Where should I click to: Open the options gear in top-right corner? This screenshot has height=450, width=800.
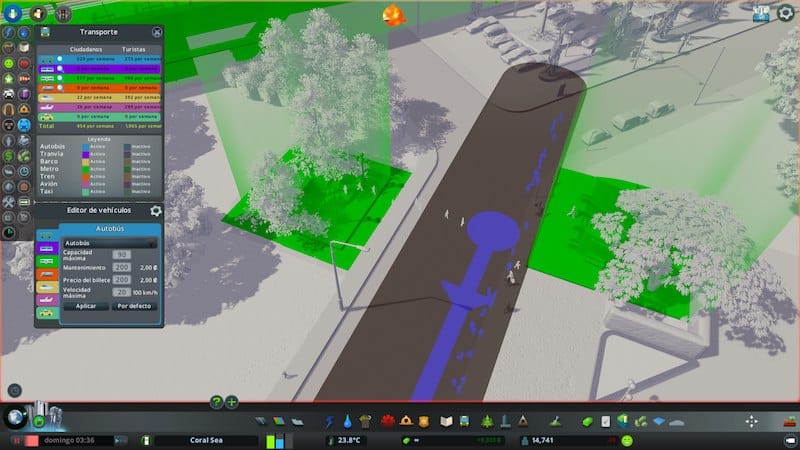tap(785, 12)
